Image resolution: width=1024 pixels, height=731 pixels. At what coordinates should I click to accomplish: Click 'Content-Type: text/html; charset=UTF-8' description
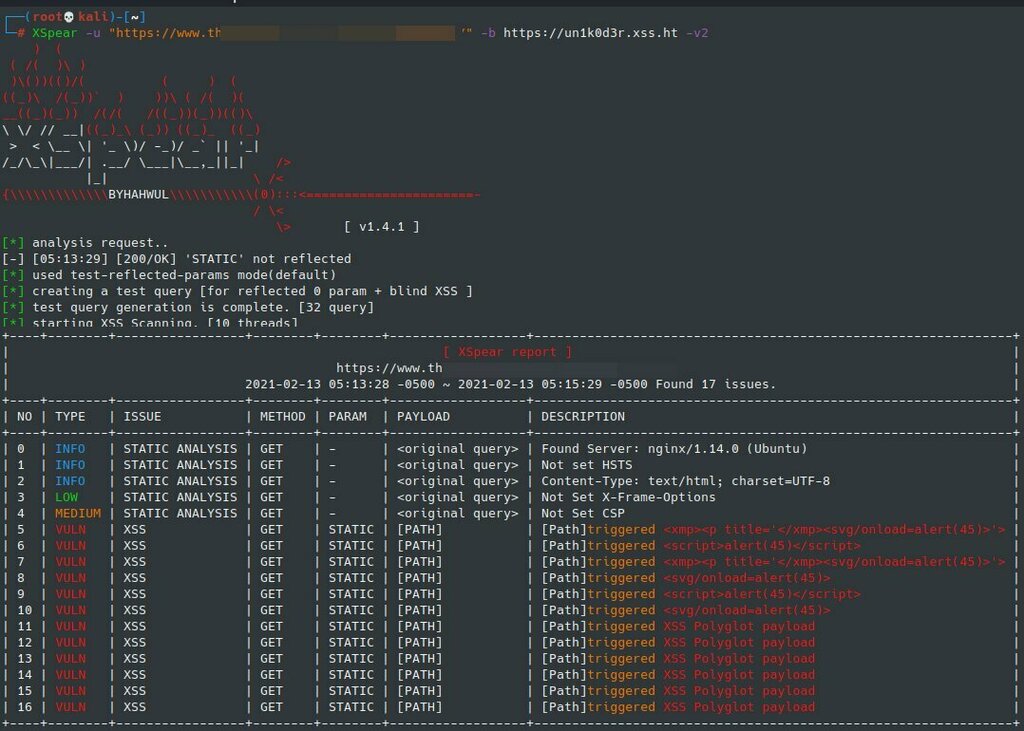pos(686,481)
